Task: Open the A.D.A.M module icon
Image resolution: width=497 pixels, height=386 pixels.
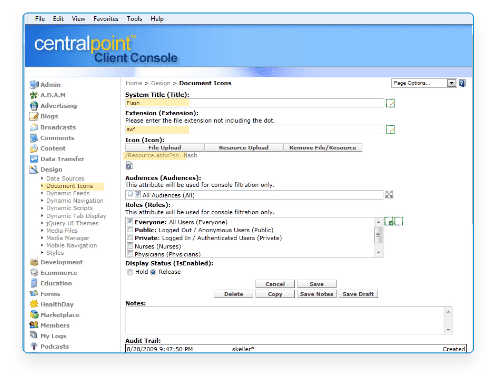Action: 34,95
